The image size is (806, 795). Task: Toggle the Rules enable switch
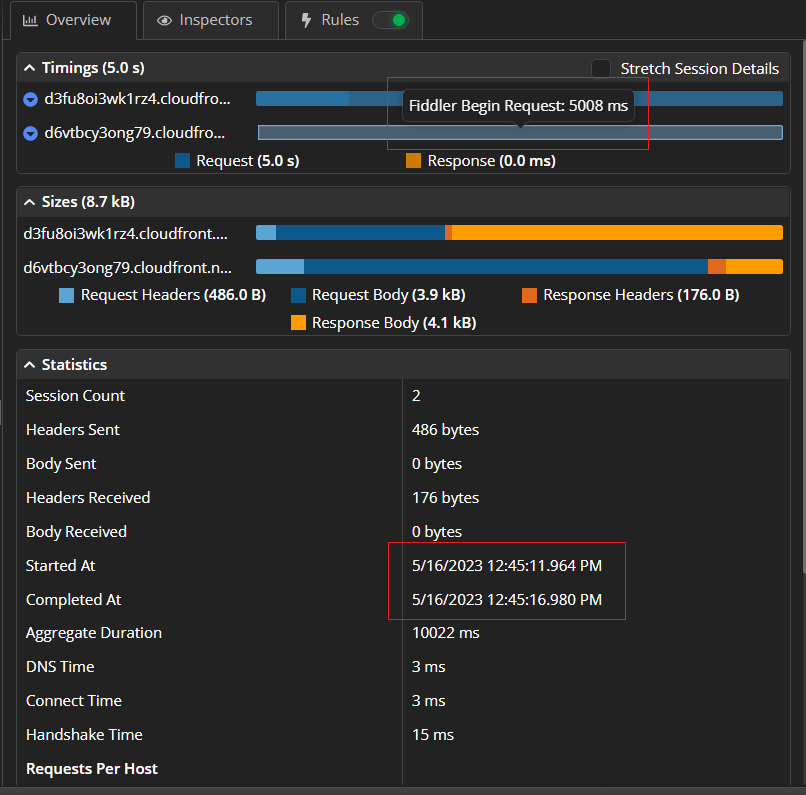tap(391, 20)
